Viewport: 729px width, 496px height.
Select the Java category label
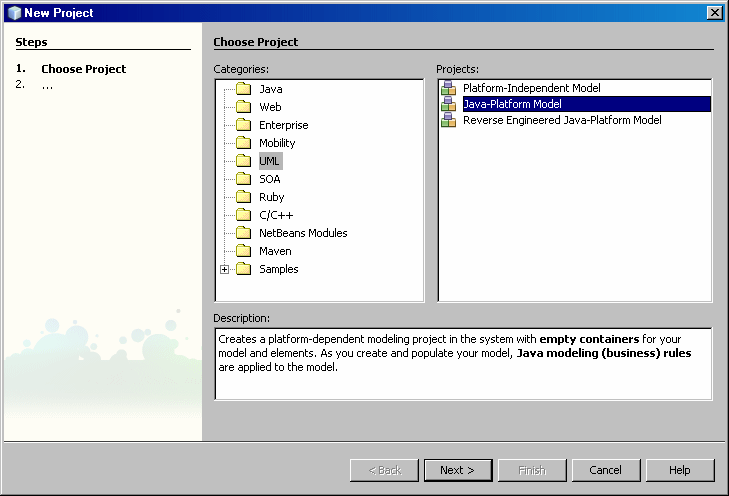pos(271,89)
